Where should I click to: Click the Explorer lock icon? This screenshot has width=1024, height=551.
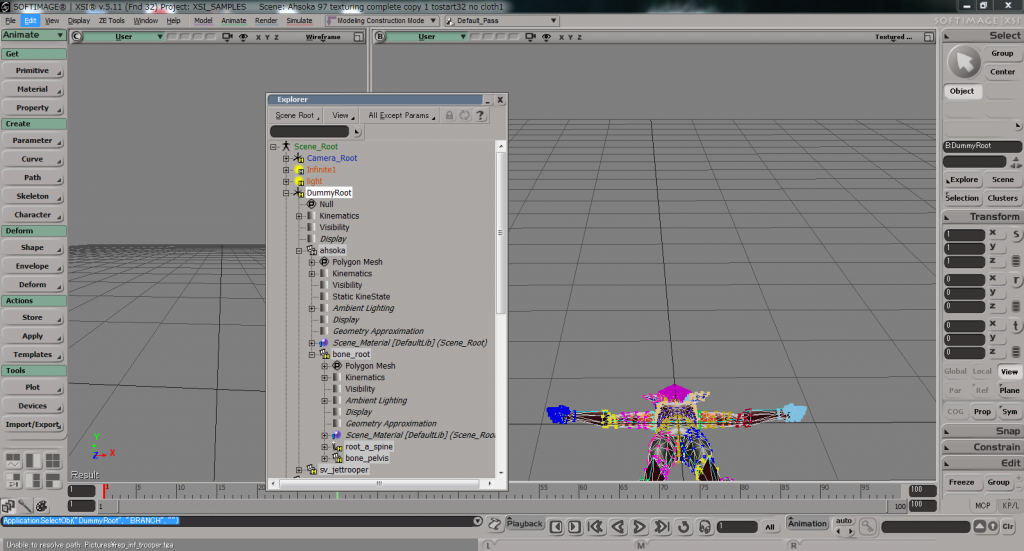click(x=449, y=116)
